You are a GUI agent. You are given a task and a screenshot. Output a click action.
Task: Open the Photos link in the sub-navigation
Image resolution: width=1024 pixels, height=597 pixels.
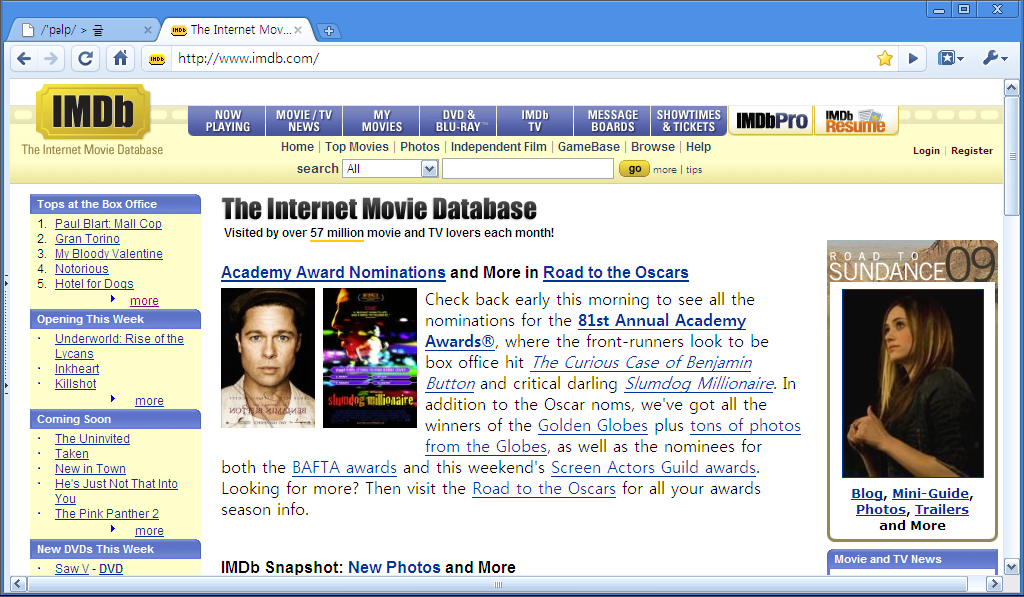(x=420, y=147)
